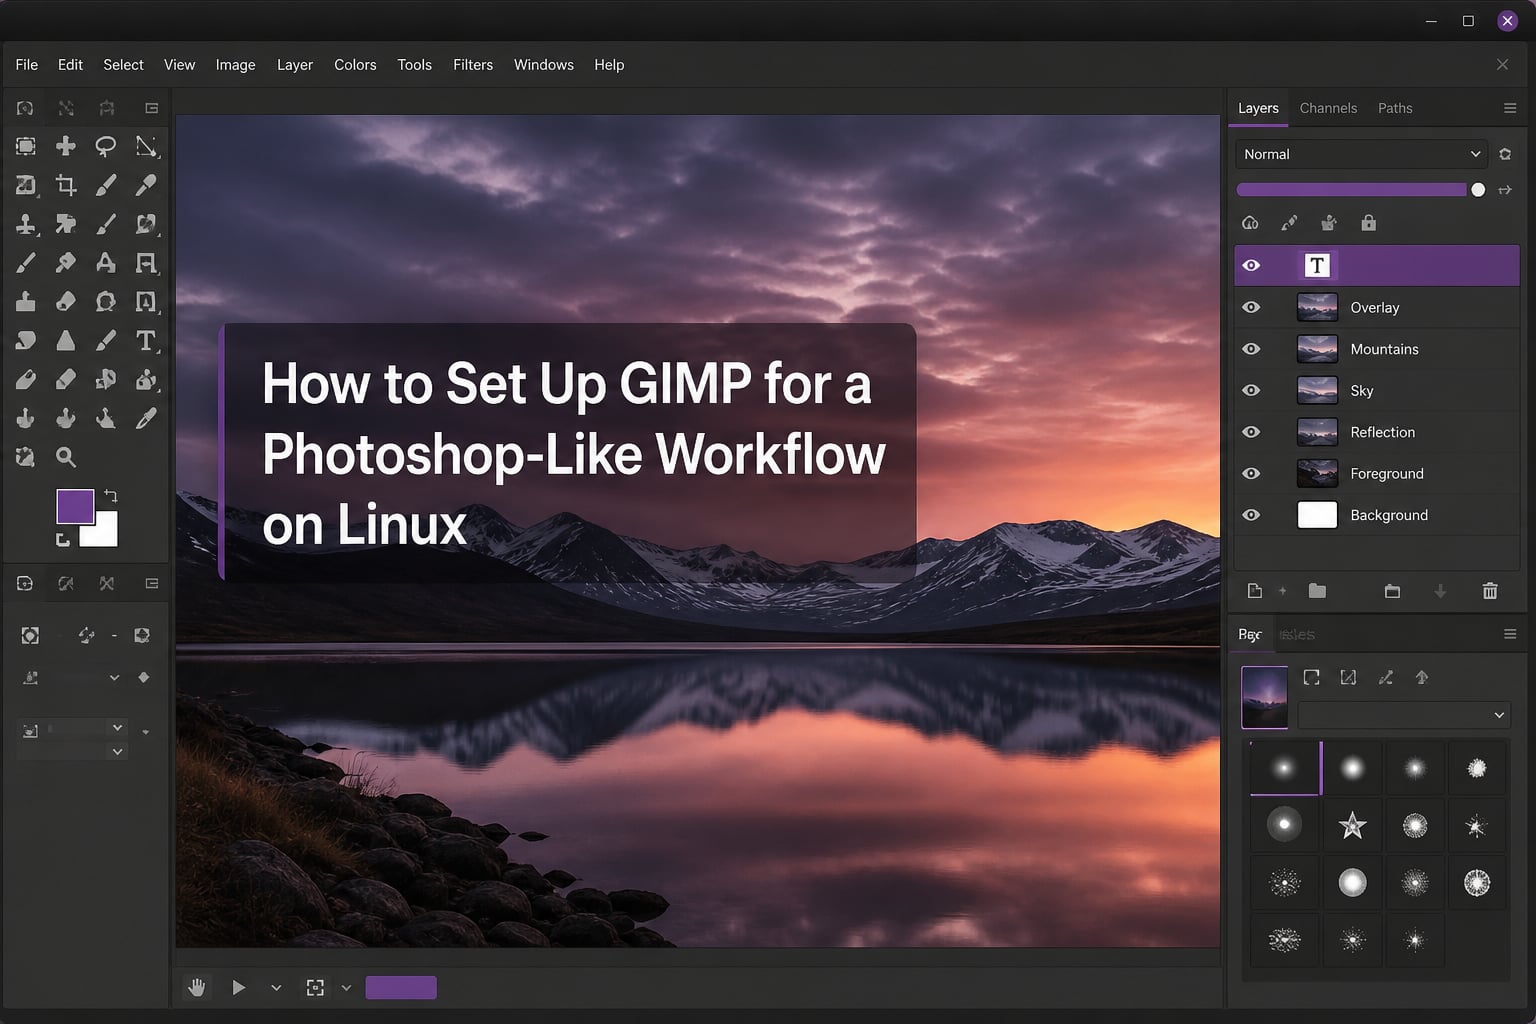Click the layer opacity slider handle
Screen dimensions: 1536x1024
[1478, 190]
